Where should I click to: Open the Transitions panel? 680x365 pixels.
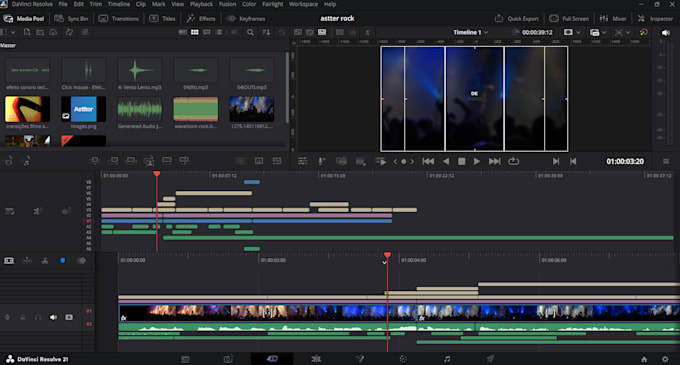[x=119, y=19]
